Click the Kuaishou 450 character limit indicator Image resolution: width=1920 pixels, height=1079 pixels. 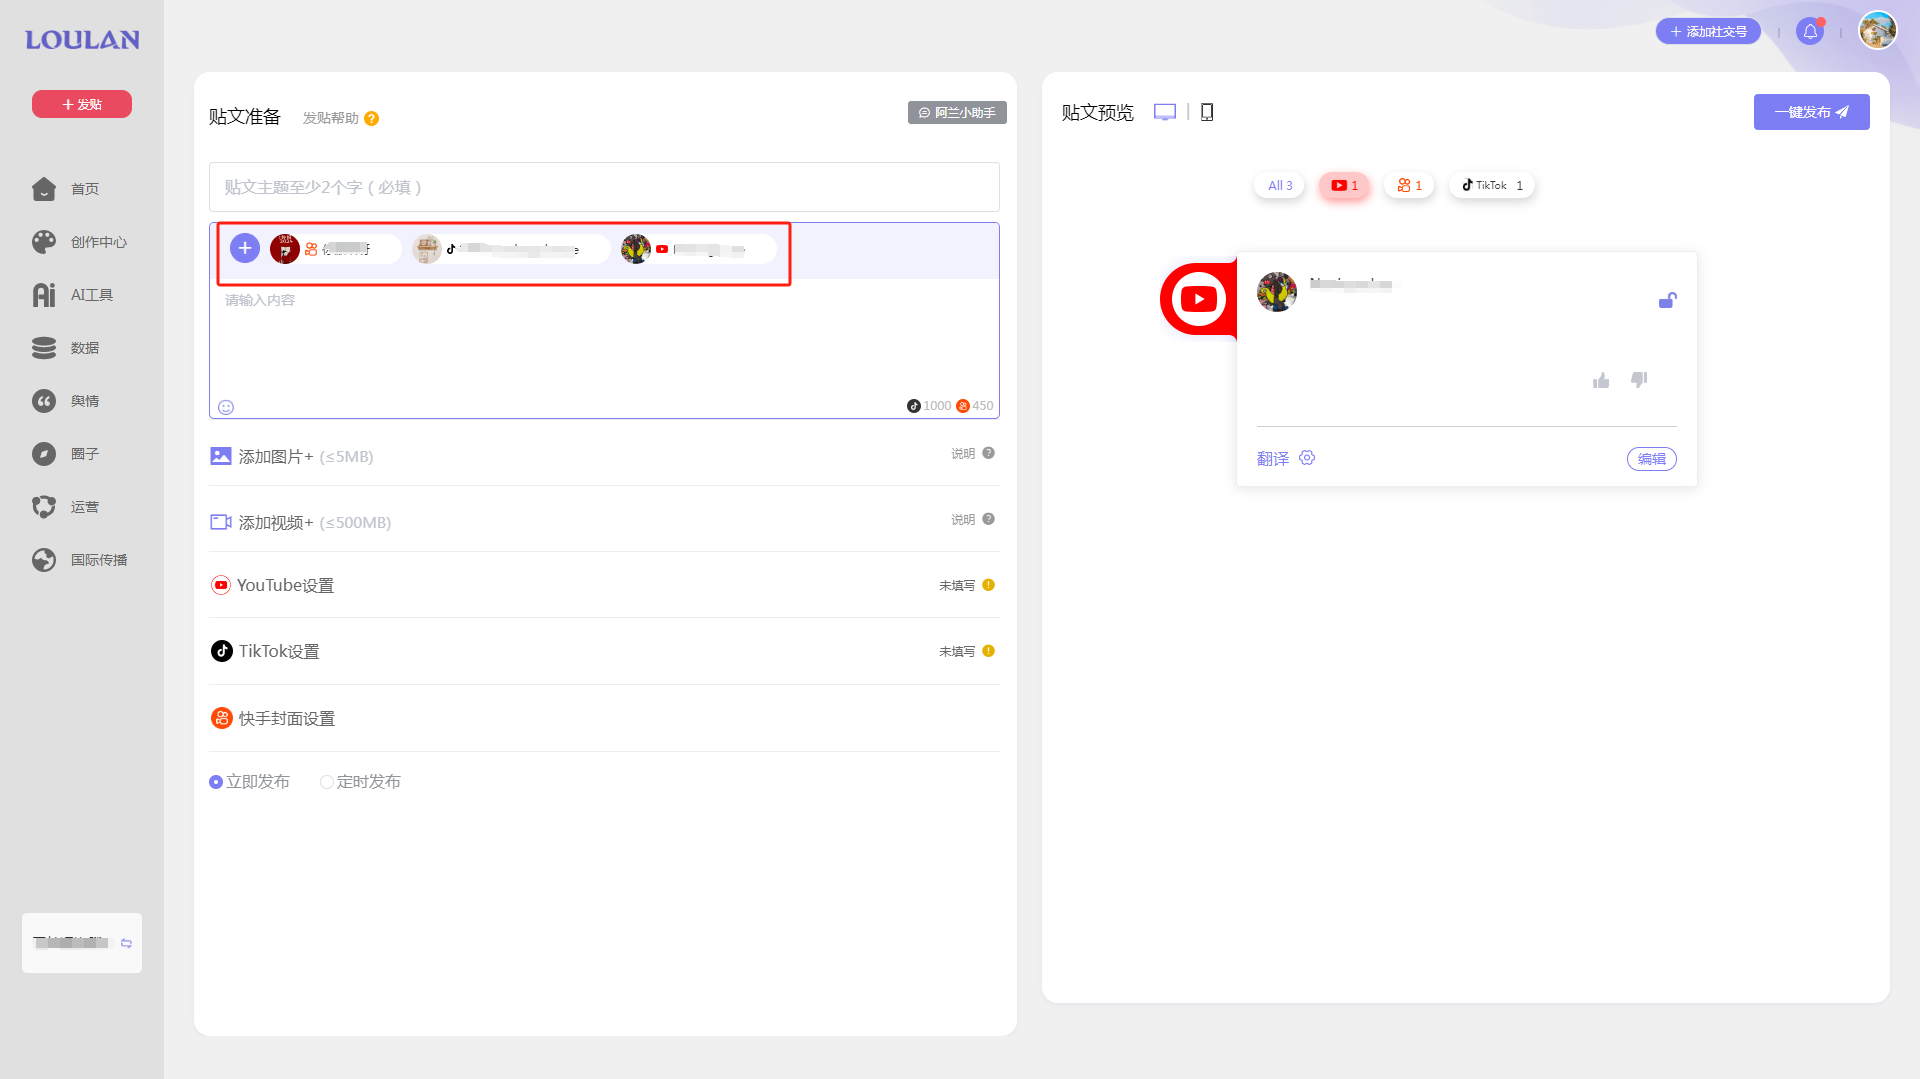pyautogui.click(x=975, y=406)
